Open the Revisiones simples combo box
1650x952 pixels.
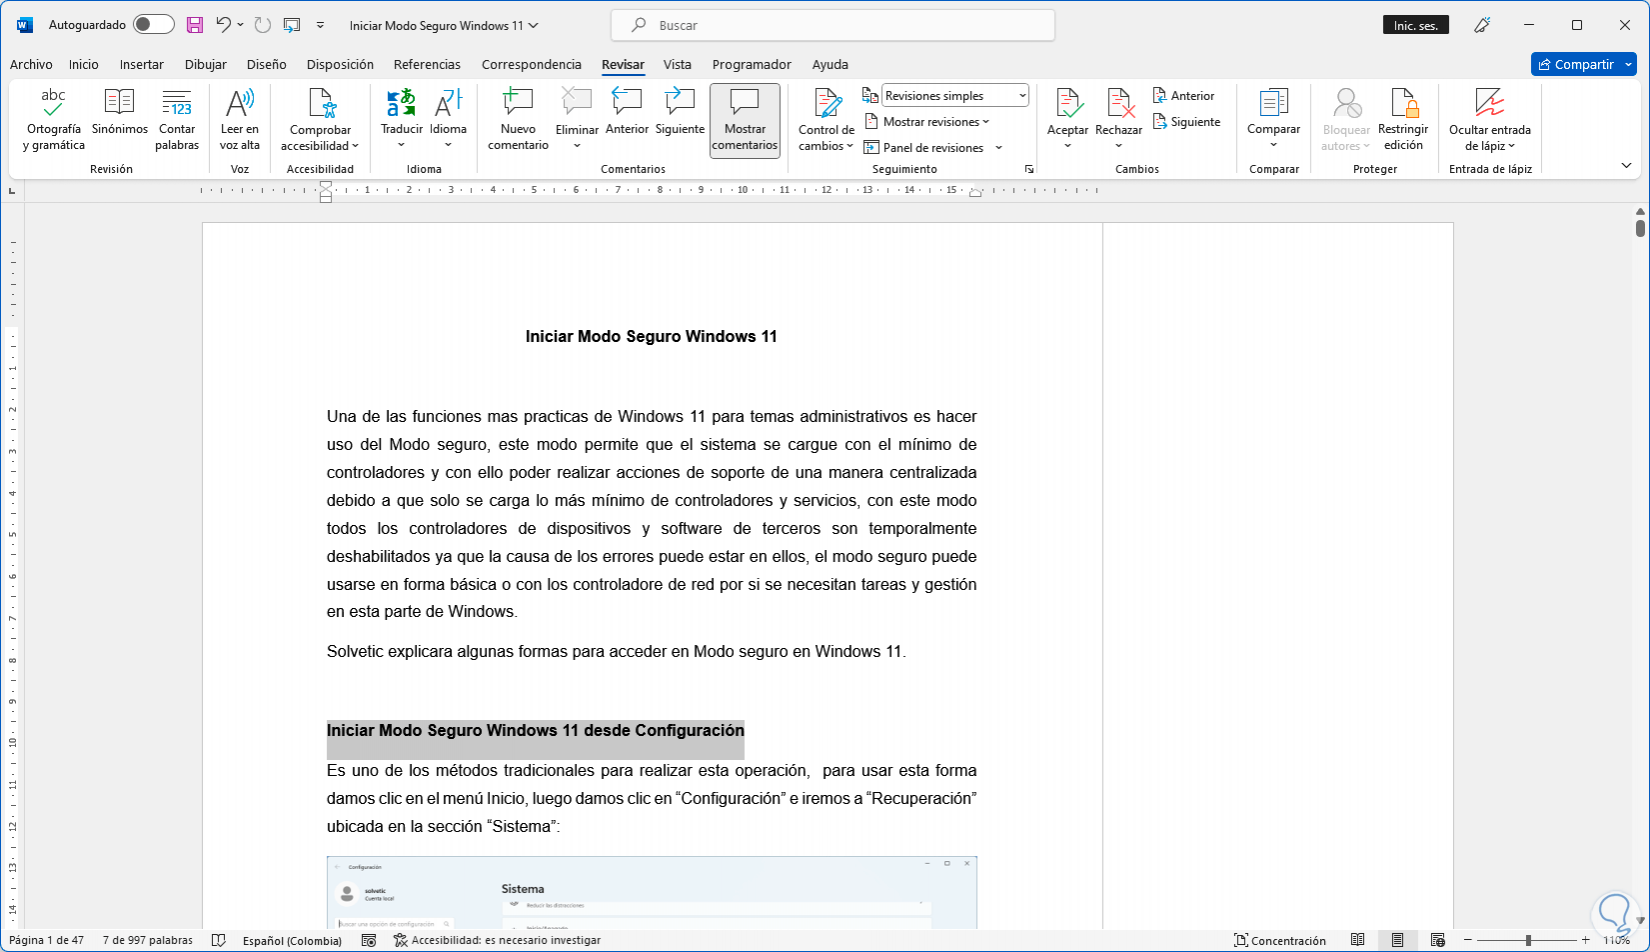click(955, 96)
